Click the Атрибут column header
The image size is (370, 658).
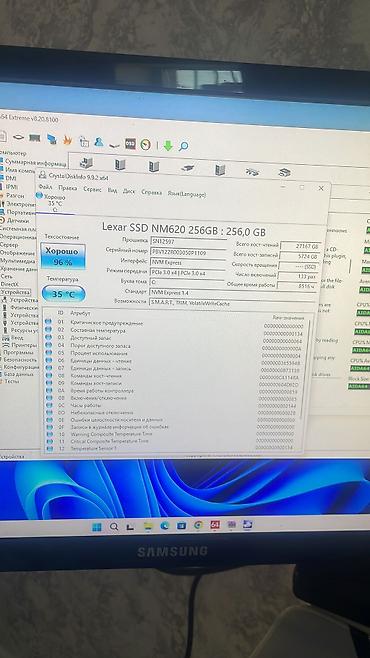(80, 313)
